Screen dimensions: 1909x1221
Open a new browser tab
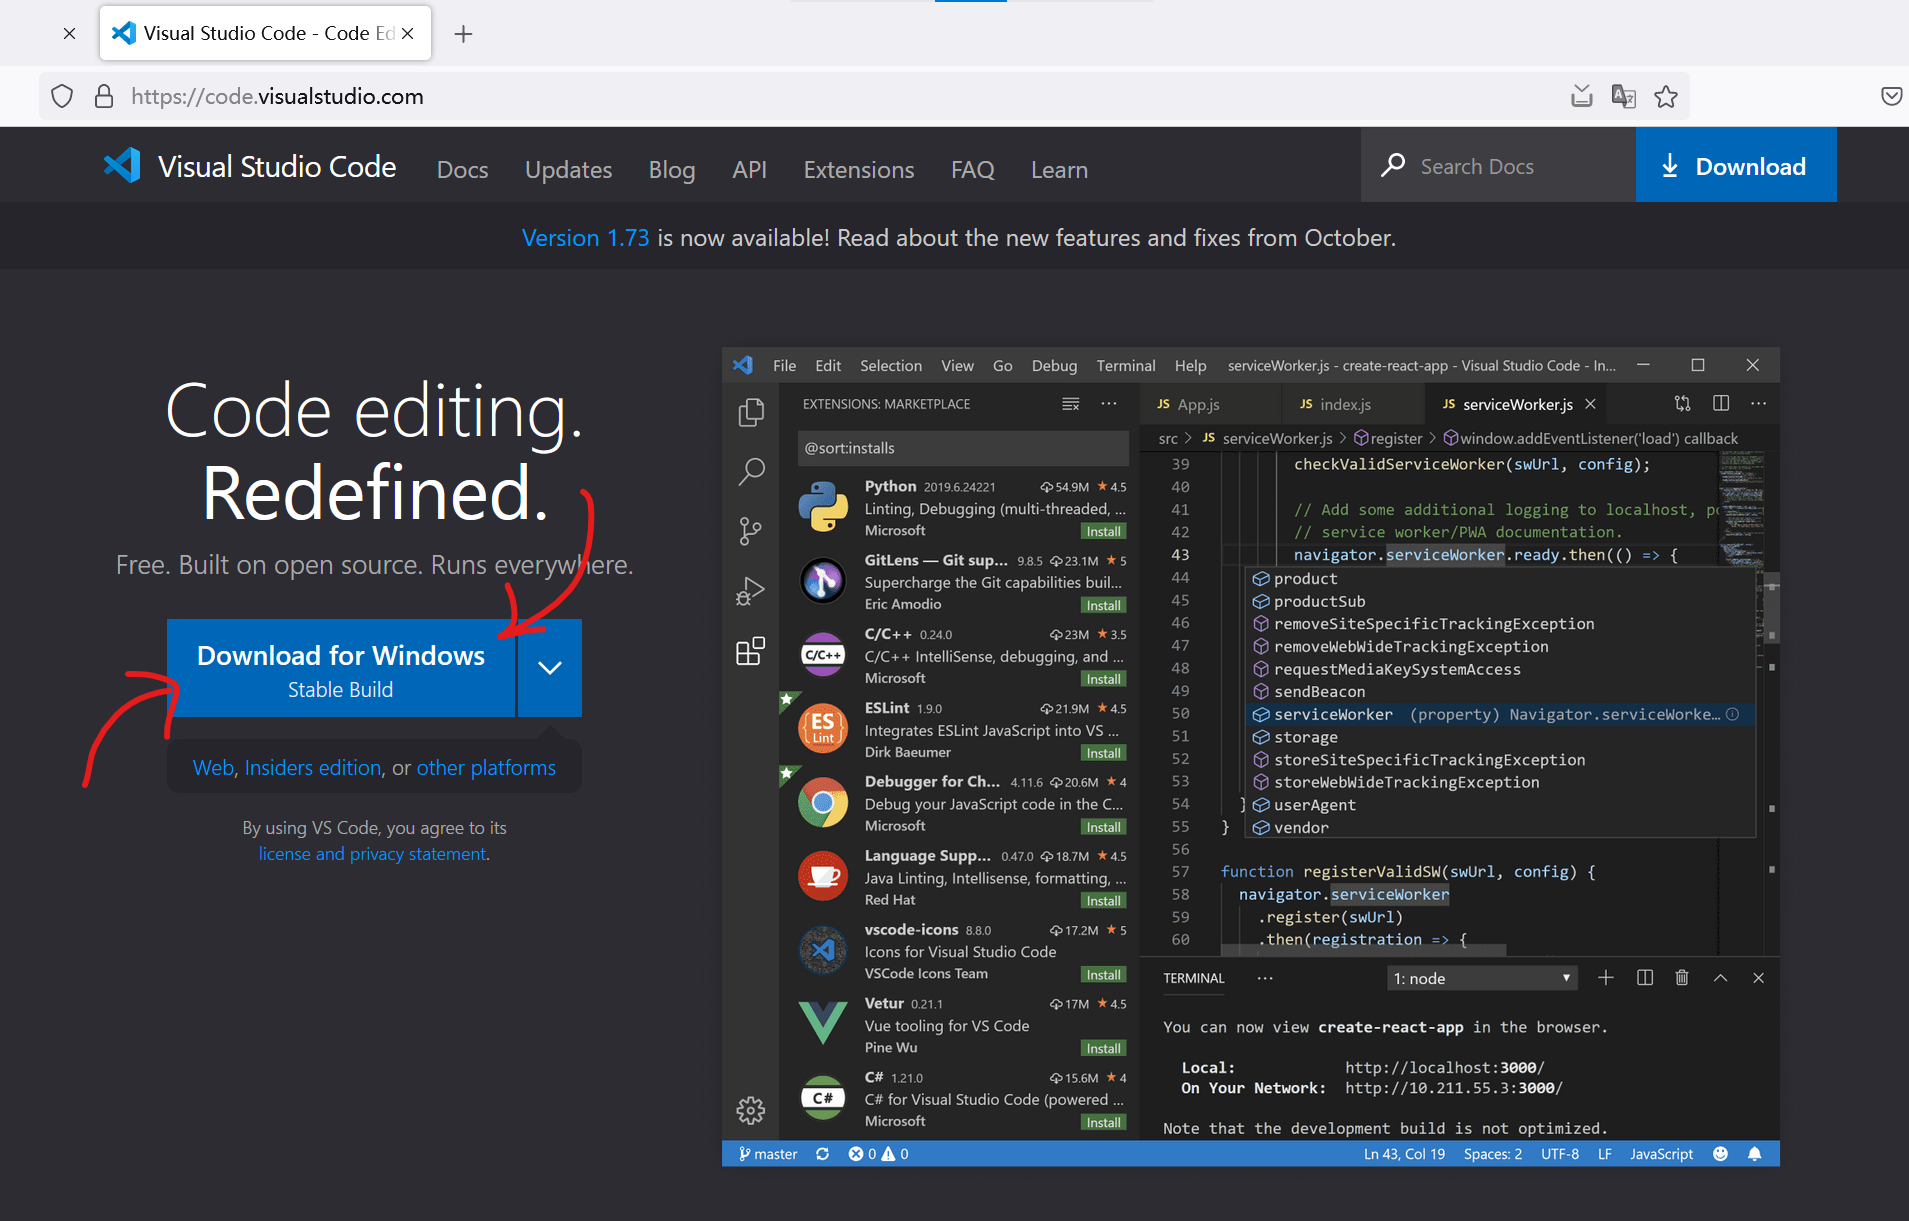463,34
